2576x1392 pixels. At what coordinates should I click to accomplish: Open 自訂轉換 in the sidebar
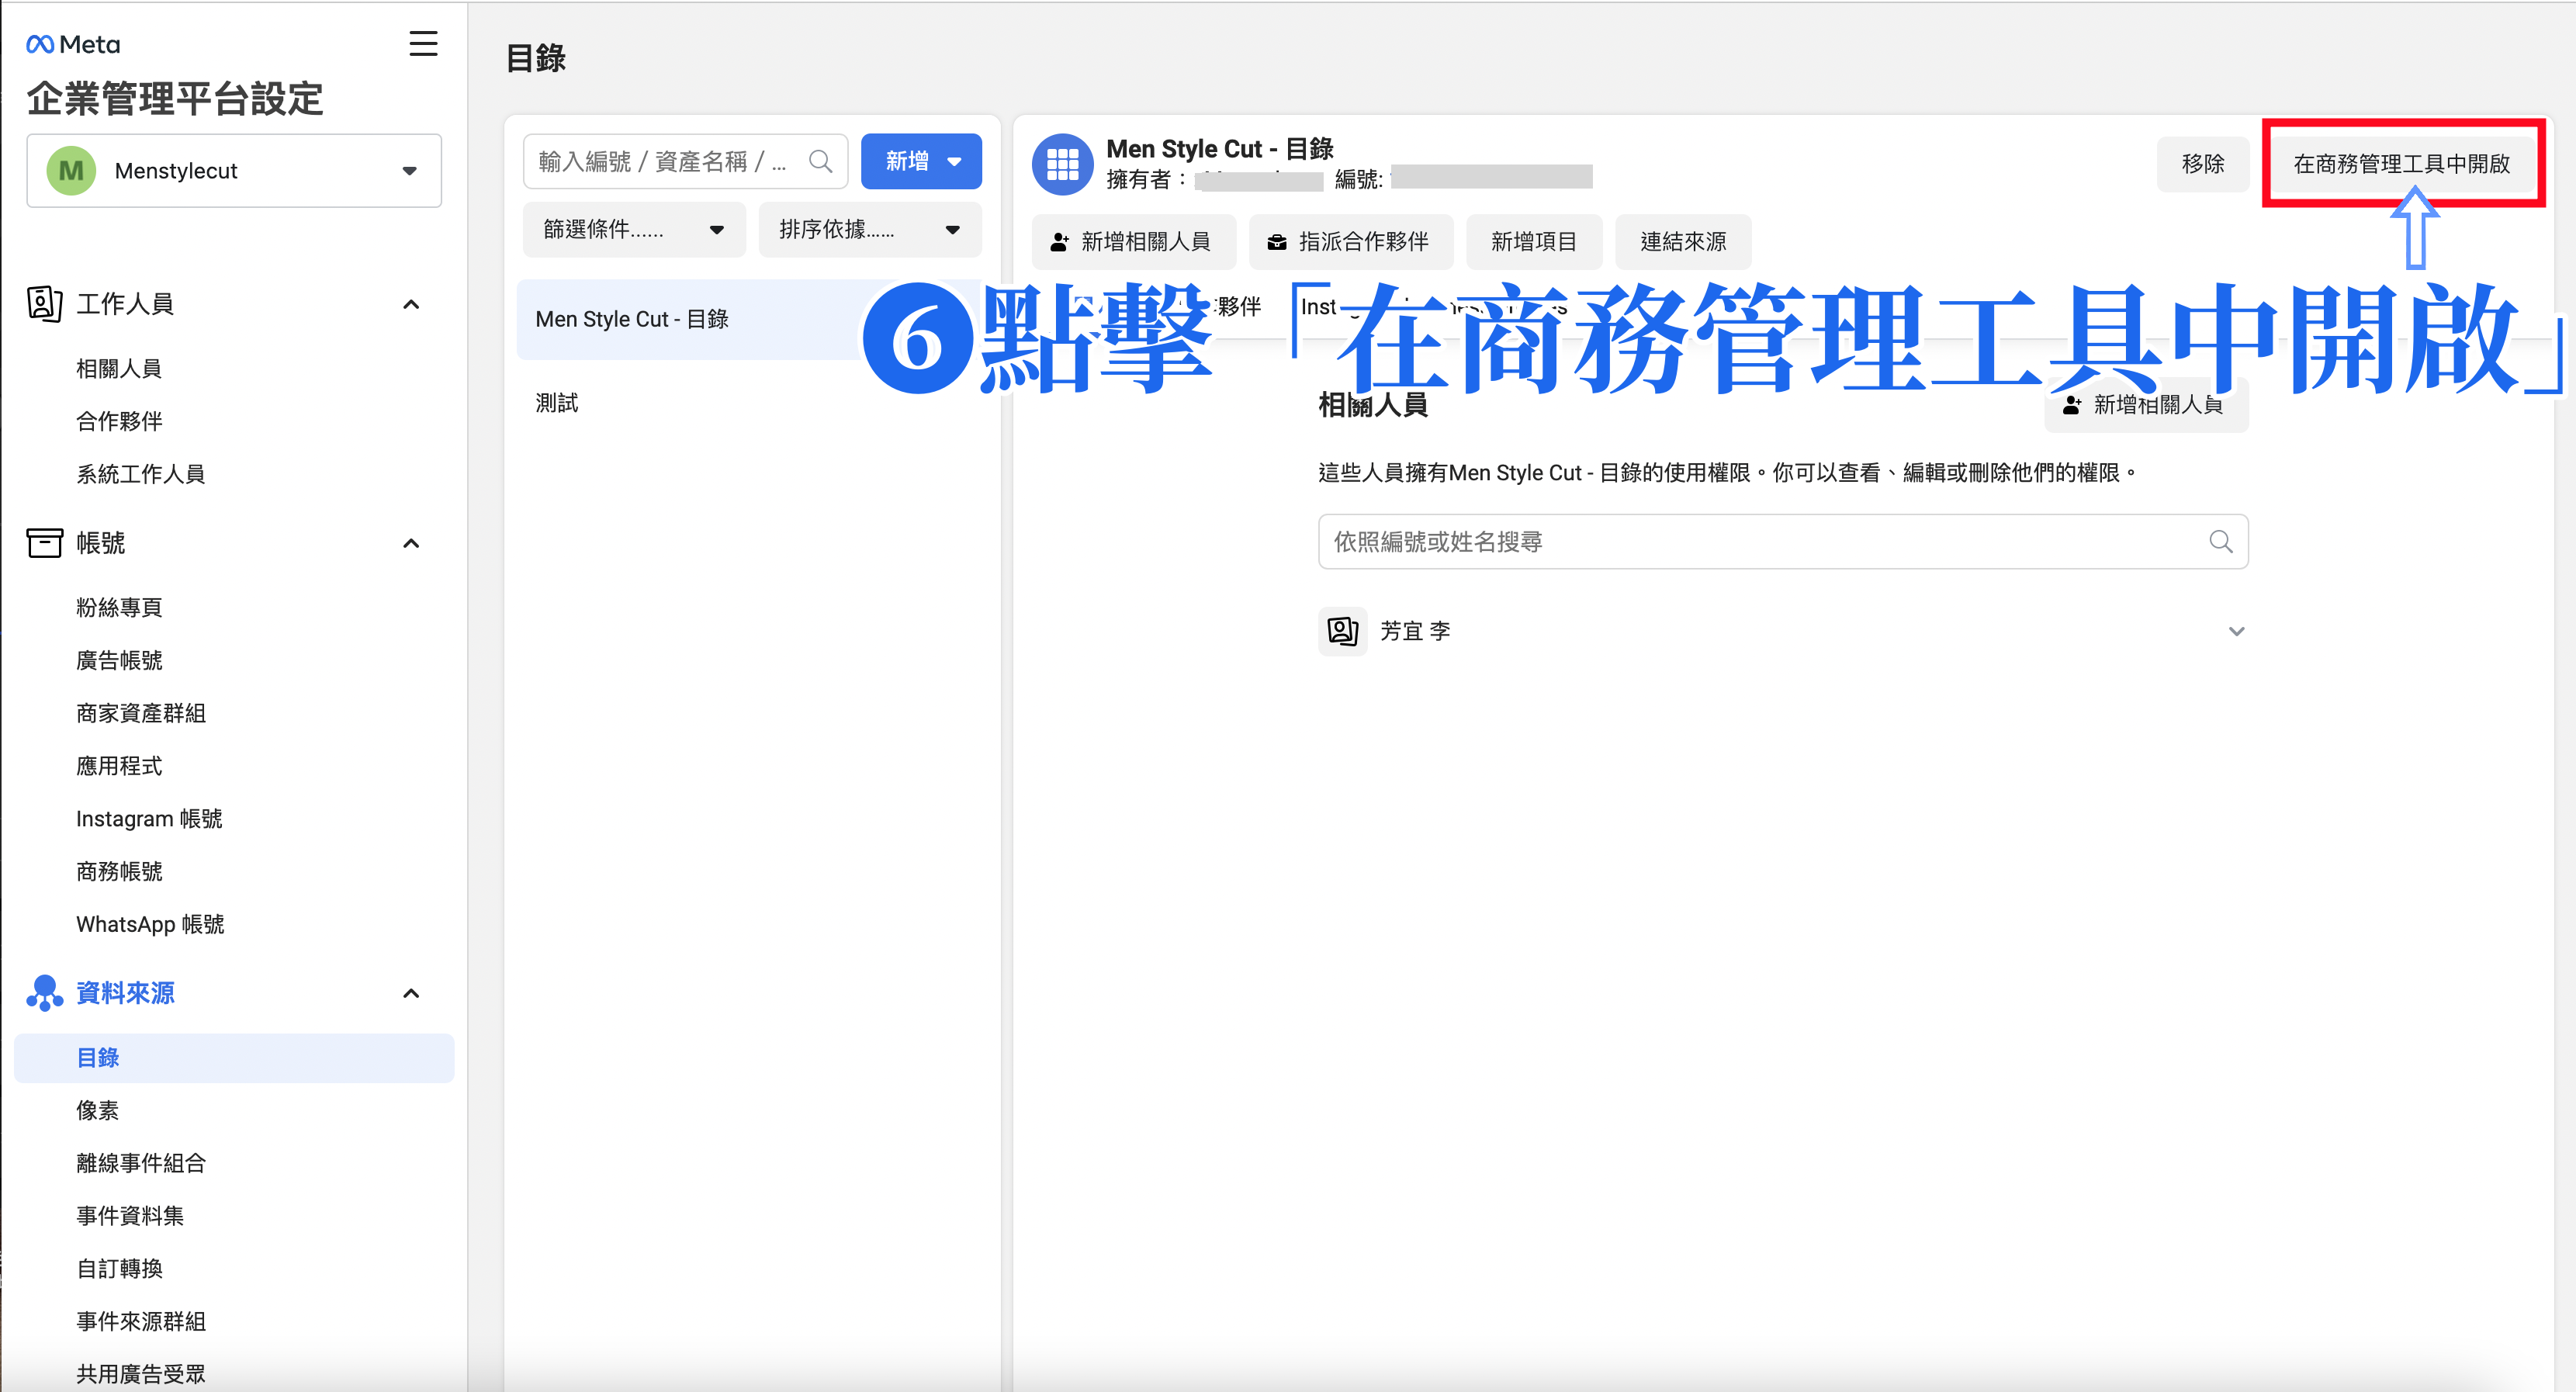pos(119,1268)
